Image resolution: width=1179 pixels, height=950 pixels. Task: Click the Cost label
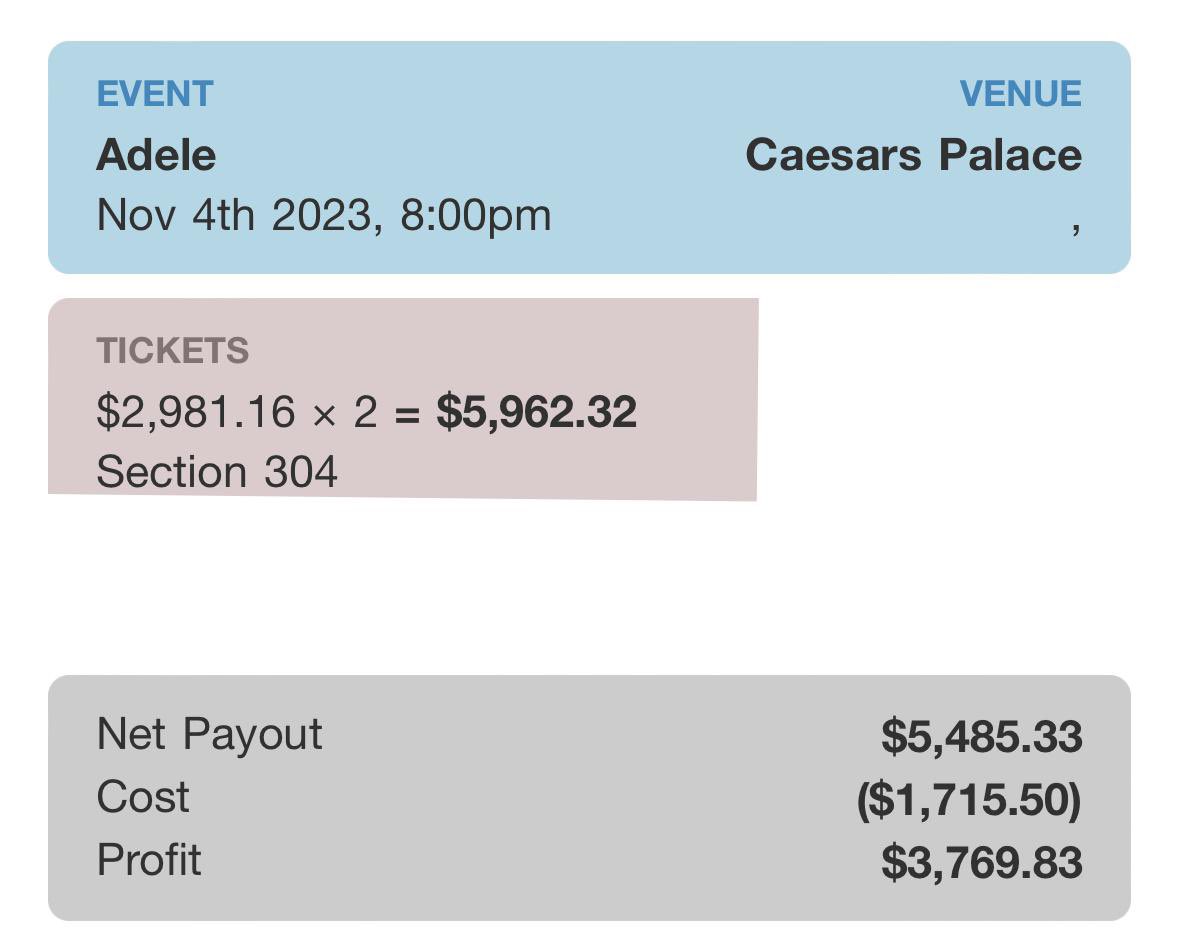tap(143, 797)
